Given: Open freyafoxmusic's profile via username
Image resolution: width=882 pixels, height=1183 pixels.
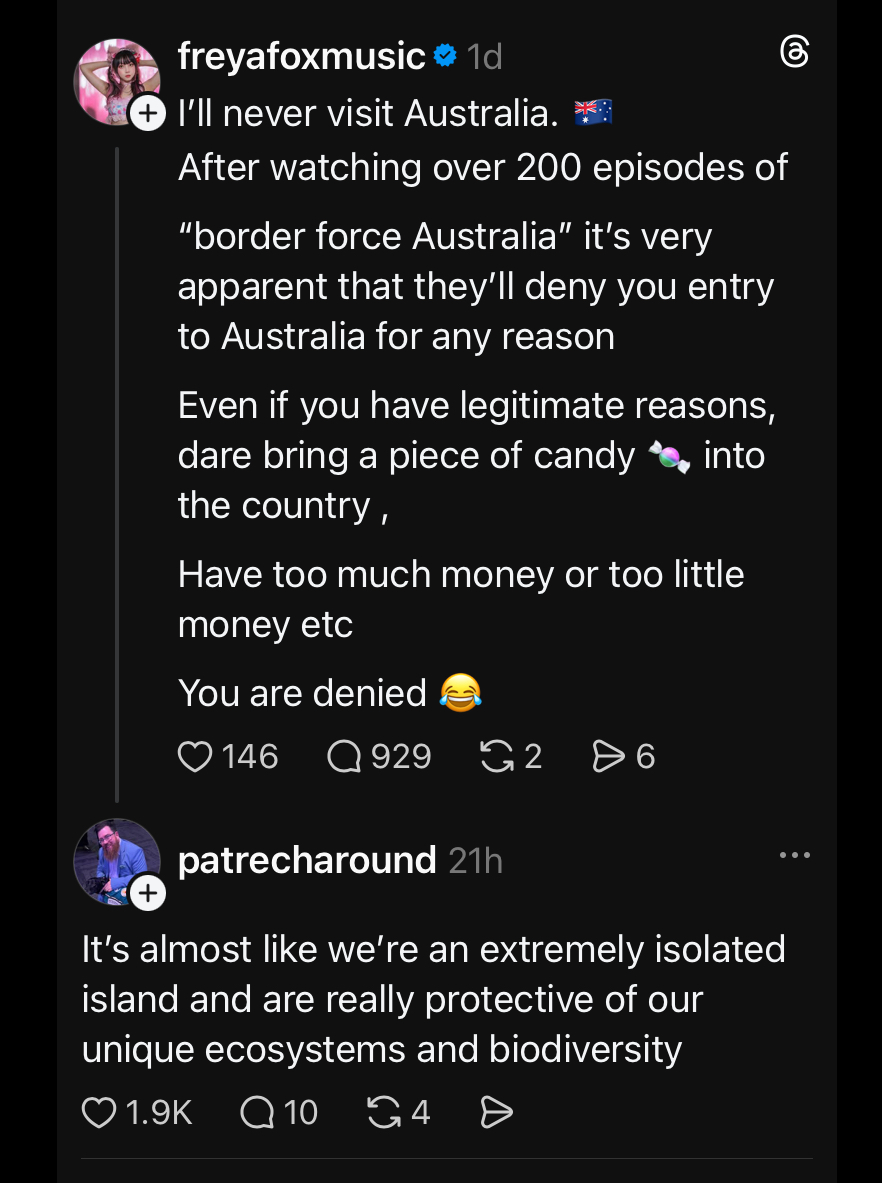Looking at the screenshot, I should click(302, 57).
